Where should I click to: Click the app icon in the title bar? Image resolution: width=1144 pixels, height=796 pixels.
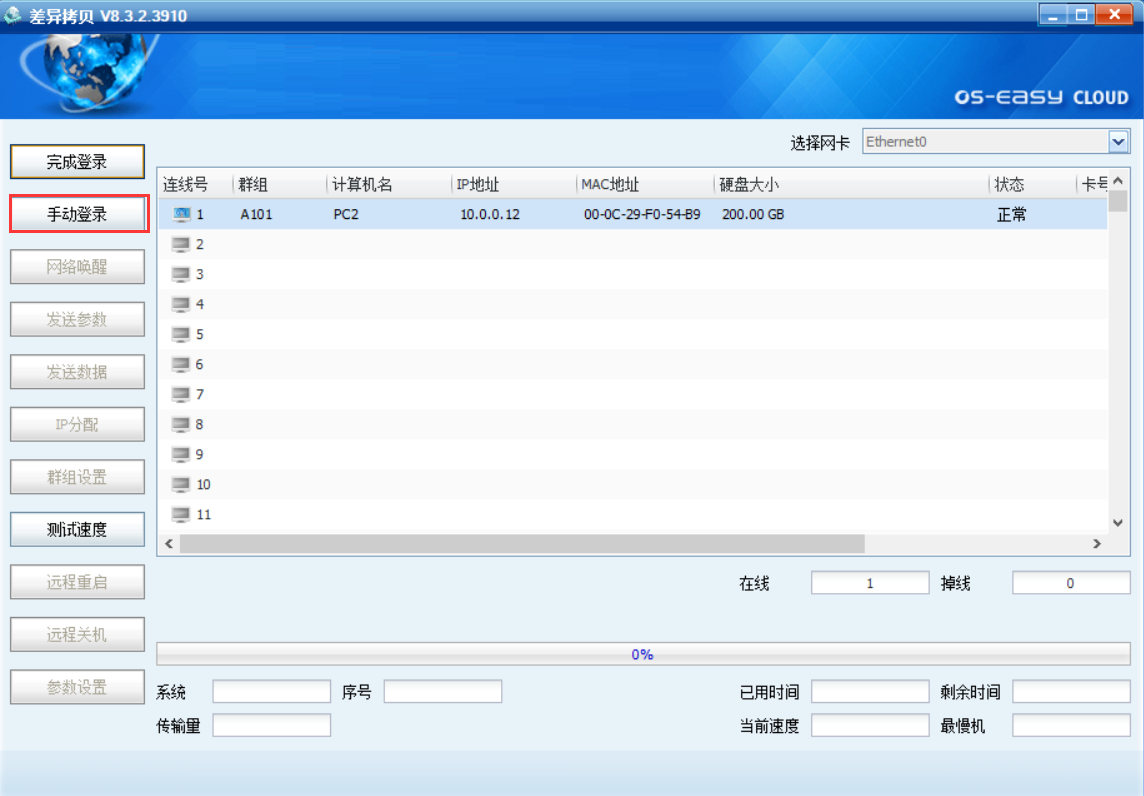point(13,15)
